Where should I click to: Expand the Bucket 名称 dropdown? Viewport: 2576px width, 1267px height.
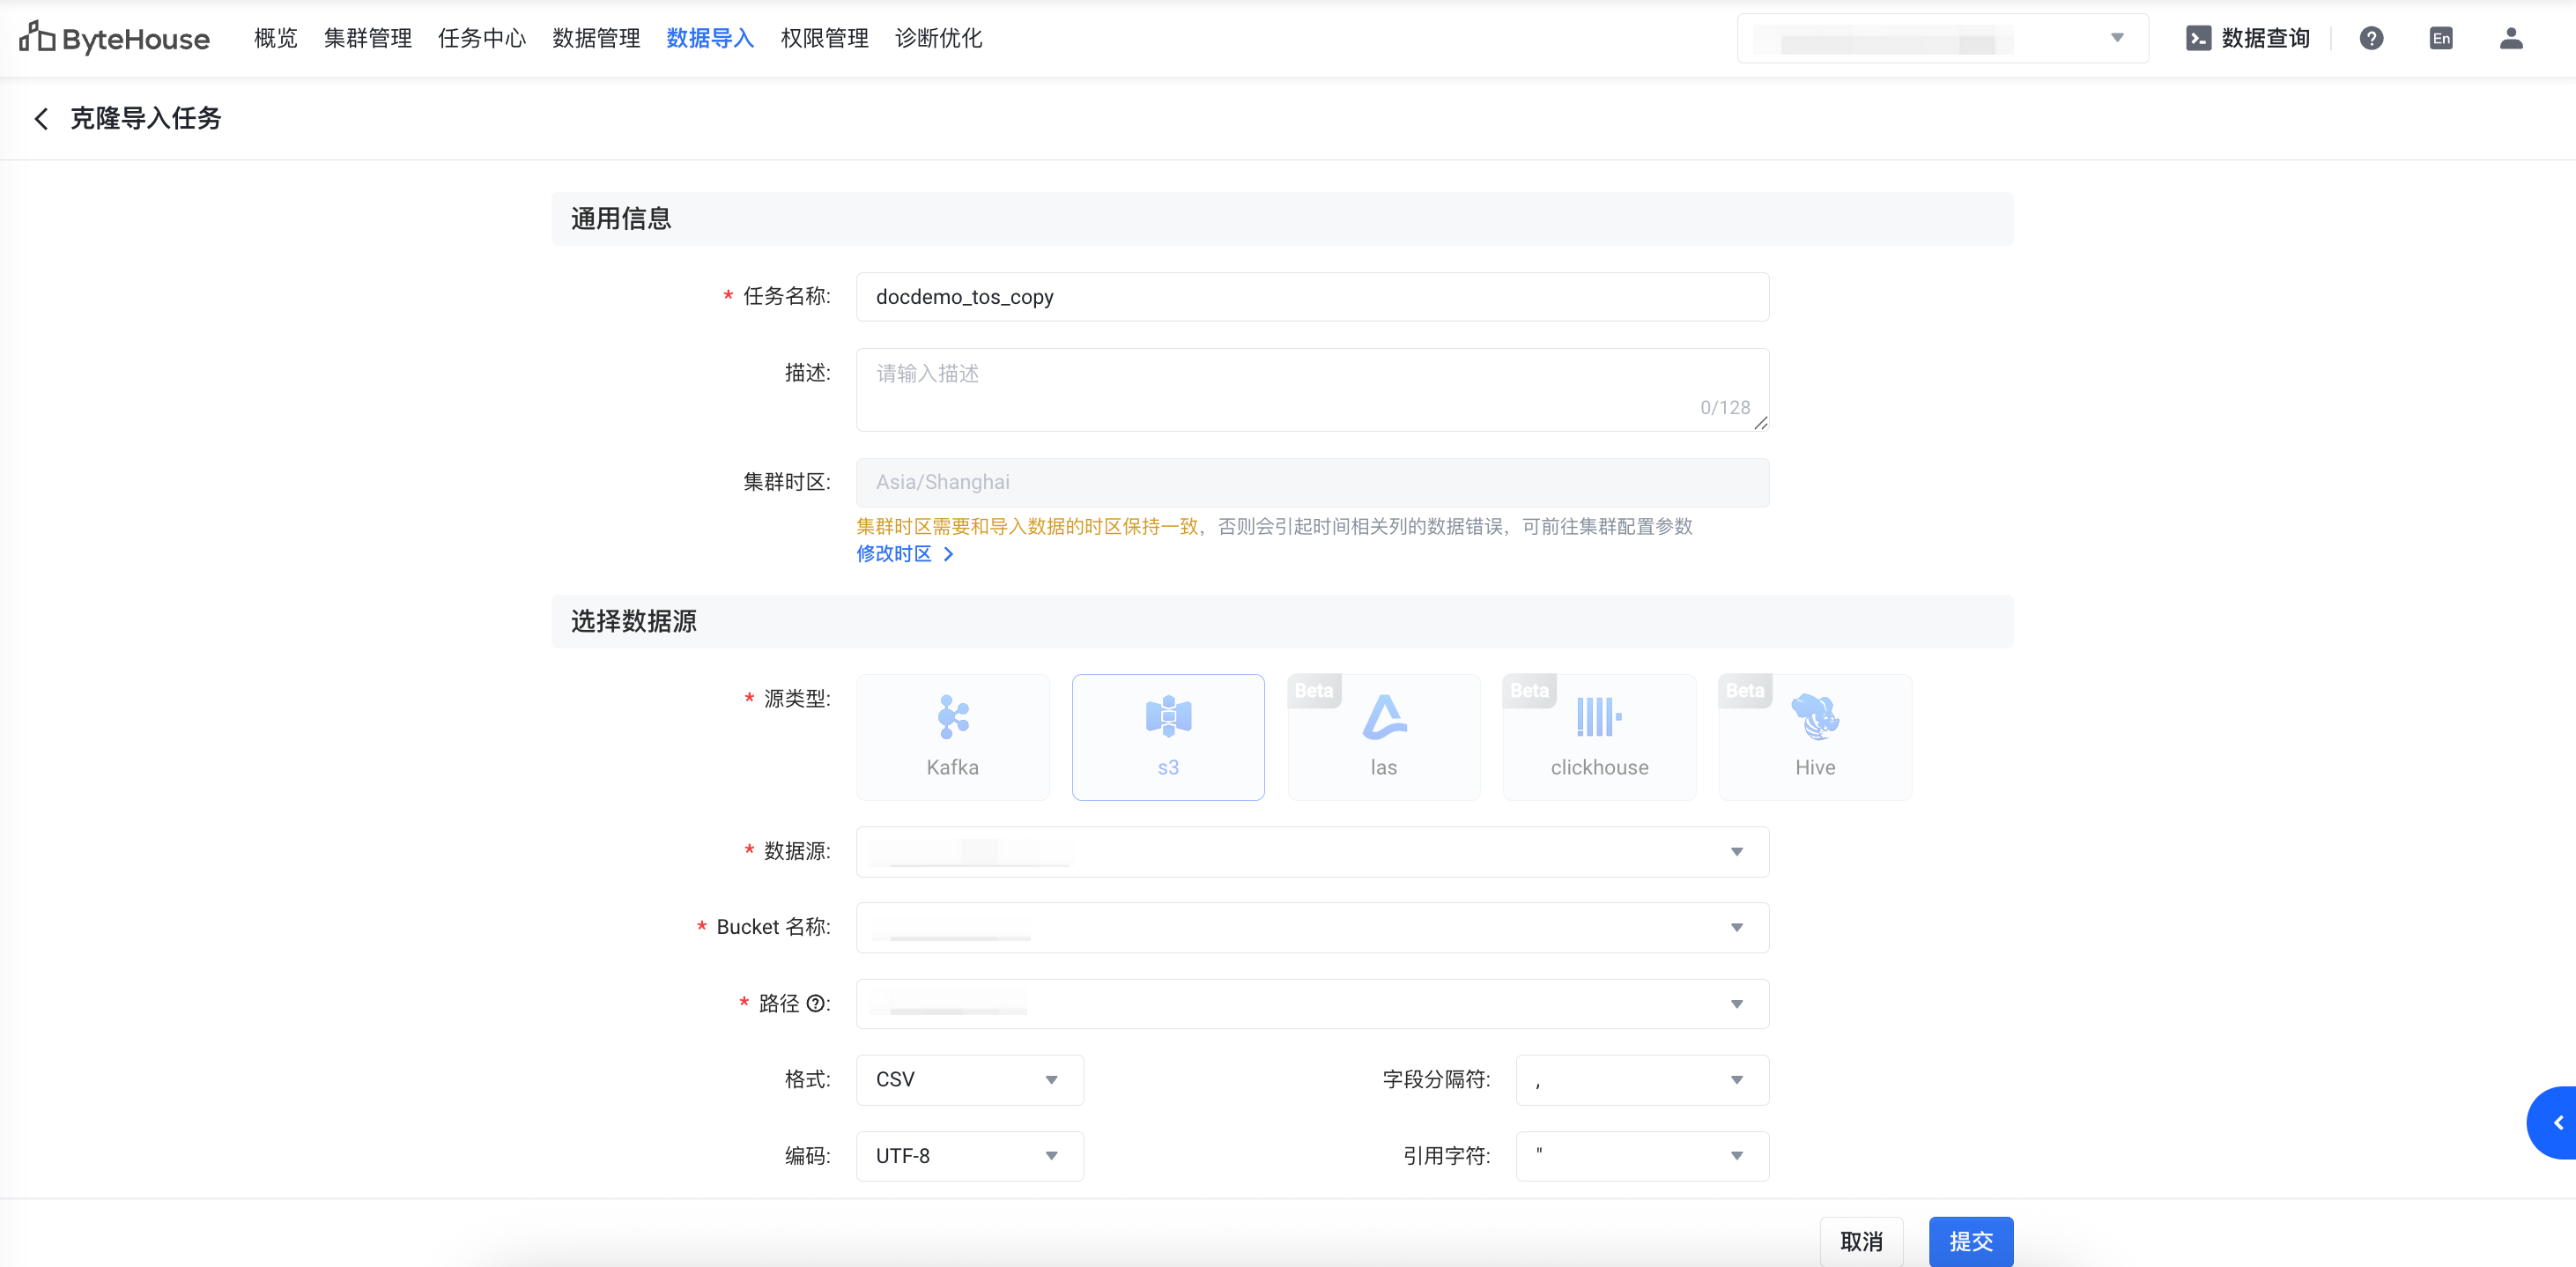click(x=1311, y=928)
